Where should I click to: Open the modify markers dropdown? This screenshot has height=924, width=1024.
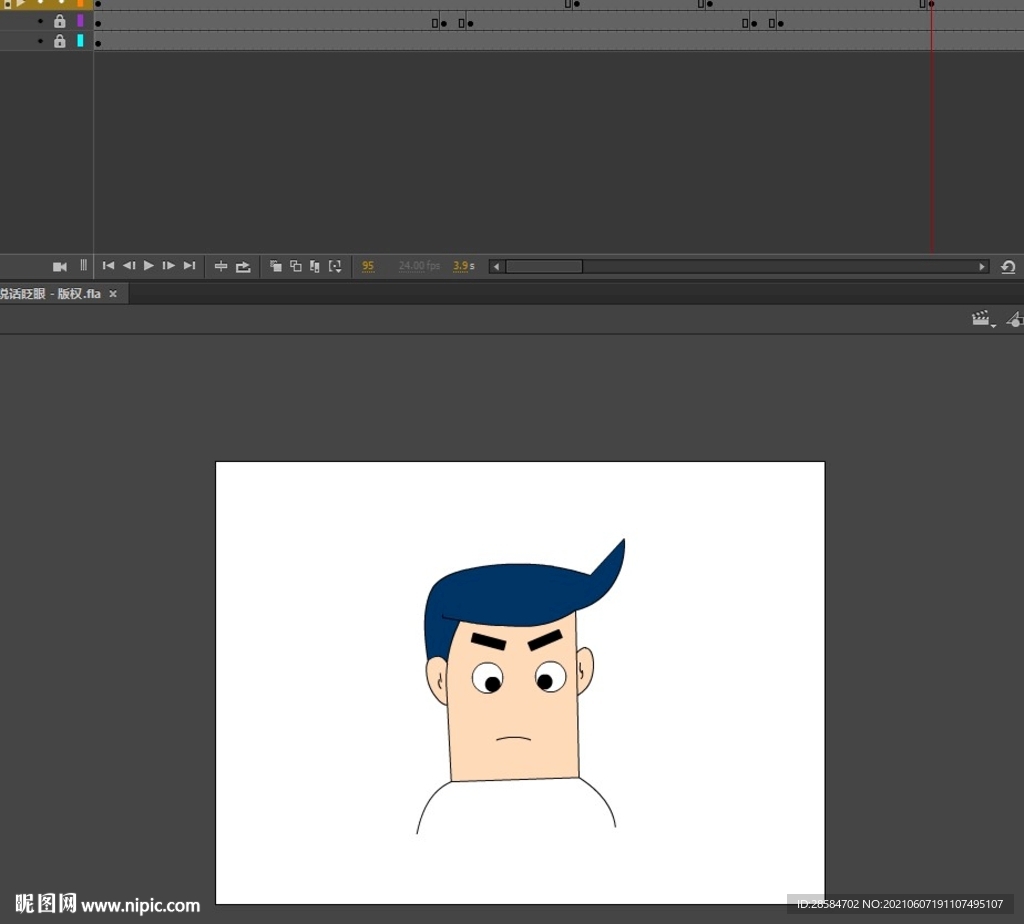click(x=335, y=266)
